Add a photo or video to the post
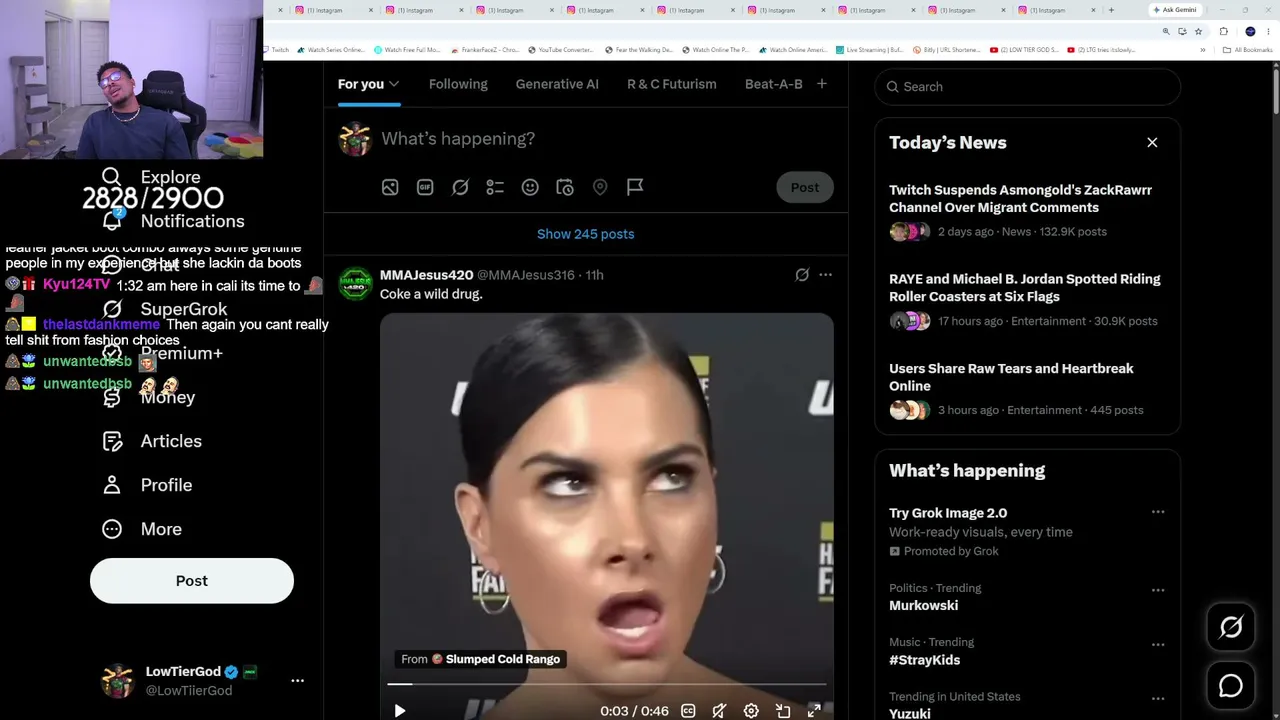This screenshot has width=1280, height=720. click(x=390, y=187)
